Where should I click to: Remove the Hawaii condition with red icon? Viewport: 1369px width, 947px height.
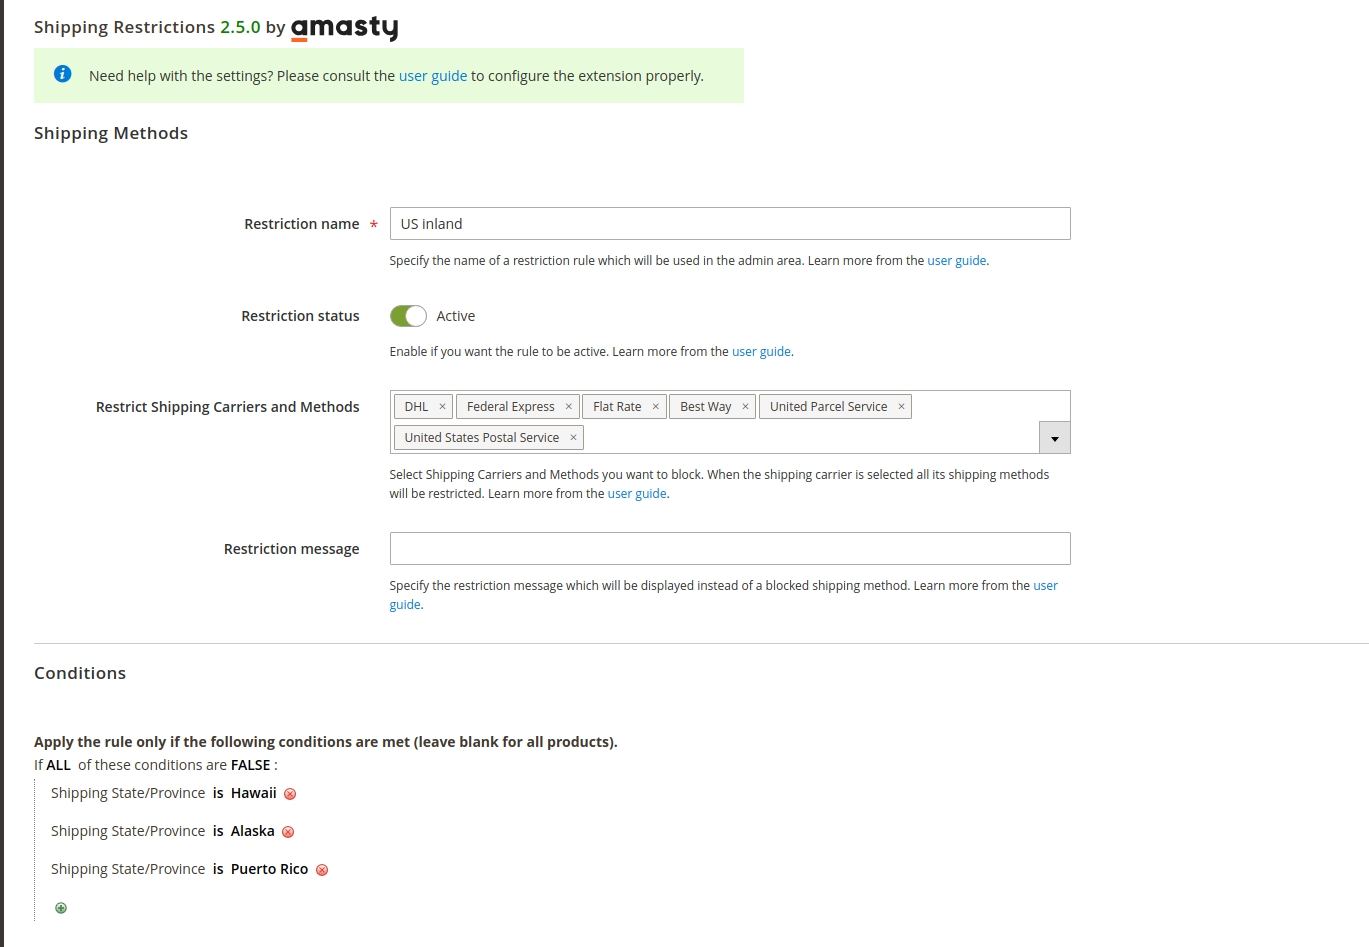[290, 794]
